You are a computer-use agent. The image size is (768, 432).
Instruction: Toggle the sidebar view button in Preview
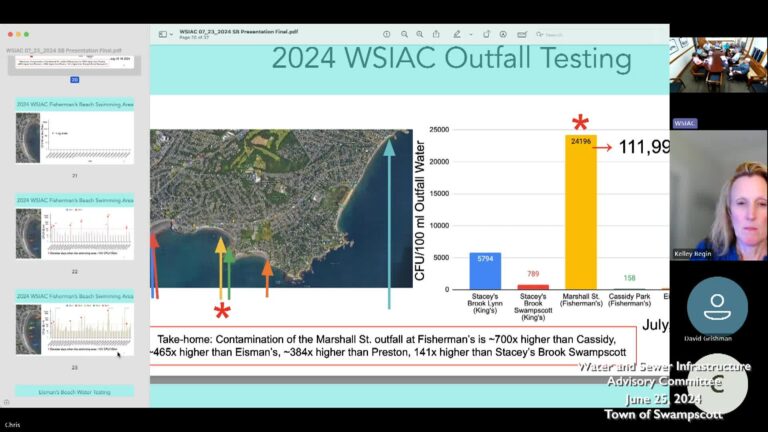(162, 34)
